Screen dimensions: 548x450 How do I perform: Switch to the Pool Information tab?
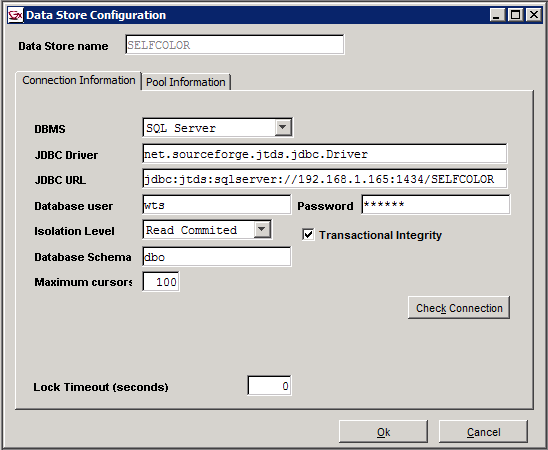[186, 82]
